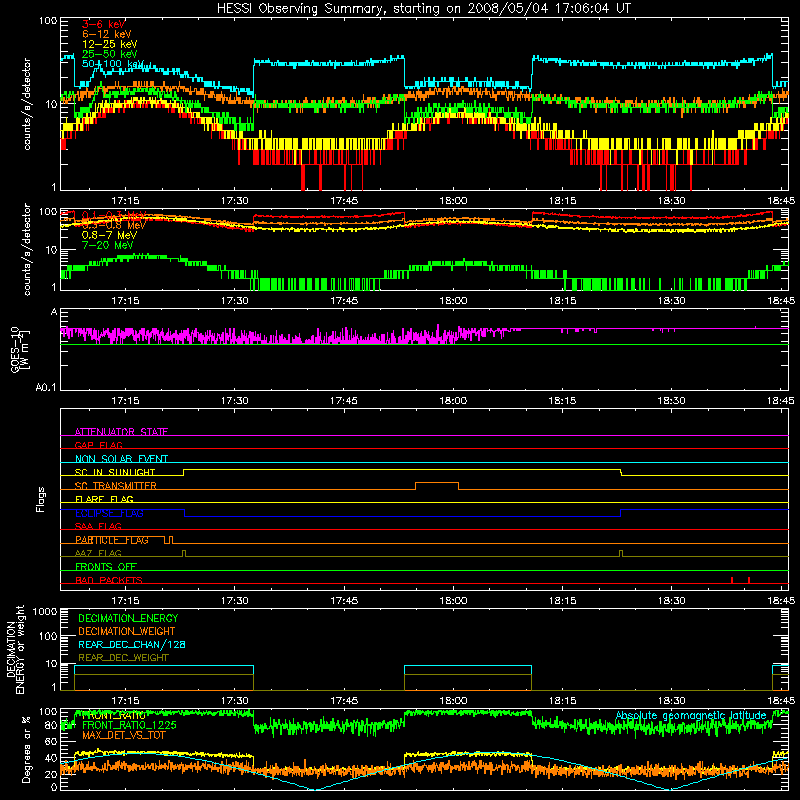This screenshot has height=800, width=800.
Task: Select the BAD_PACKETS flag label
Action: pyautogui.click(x=109, y=580)
